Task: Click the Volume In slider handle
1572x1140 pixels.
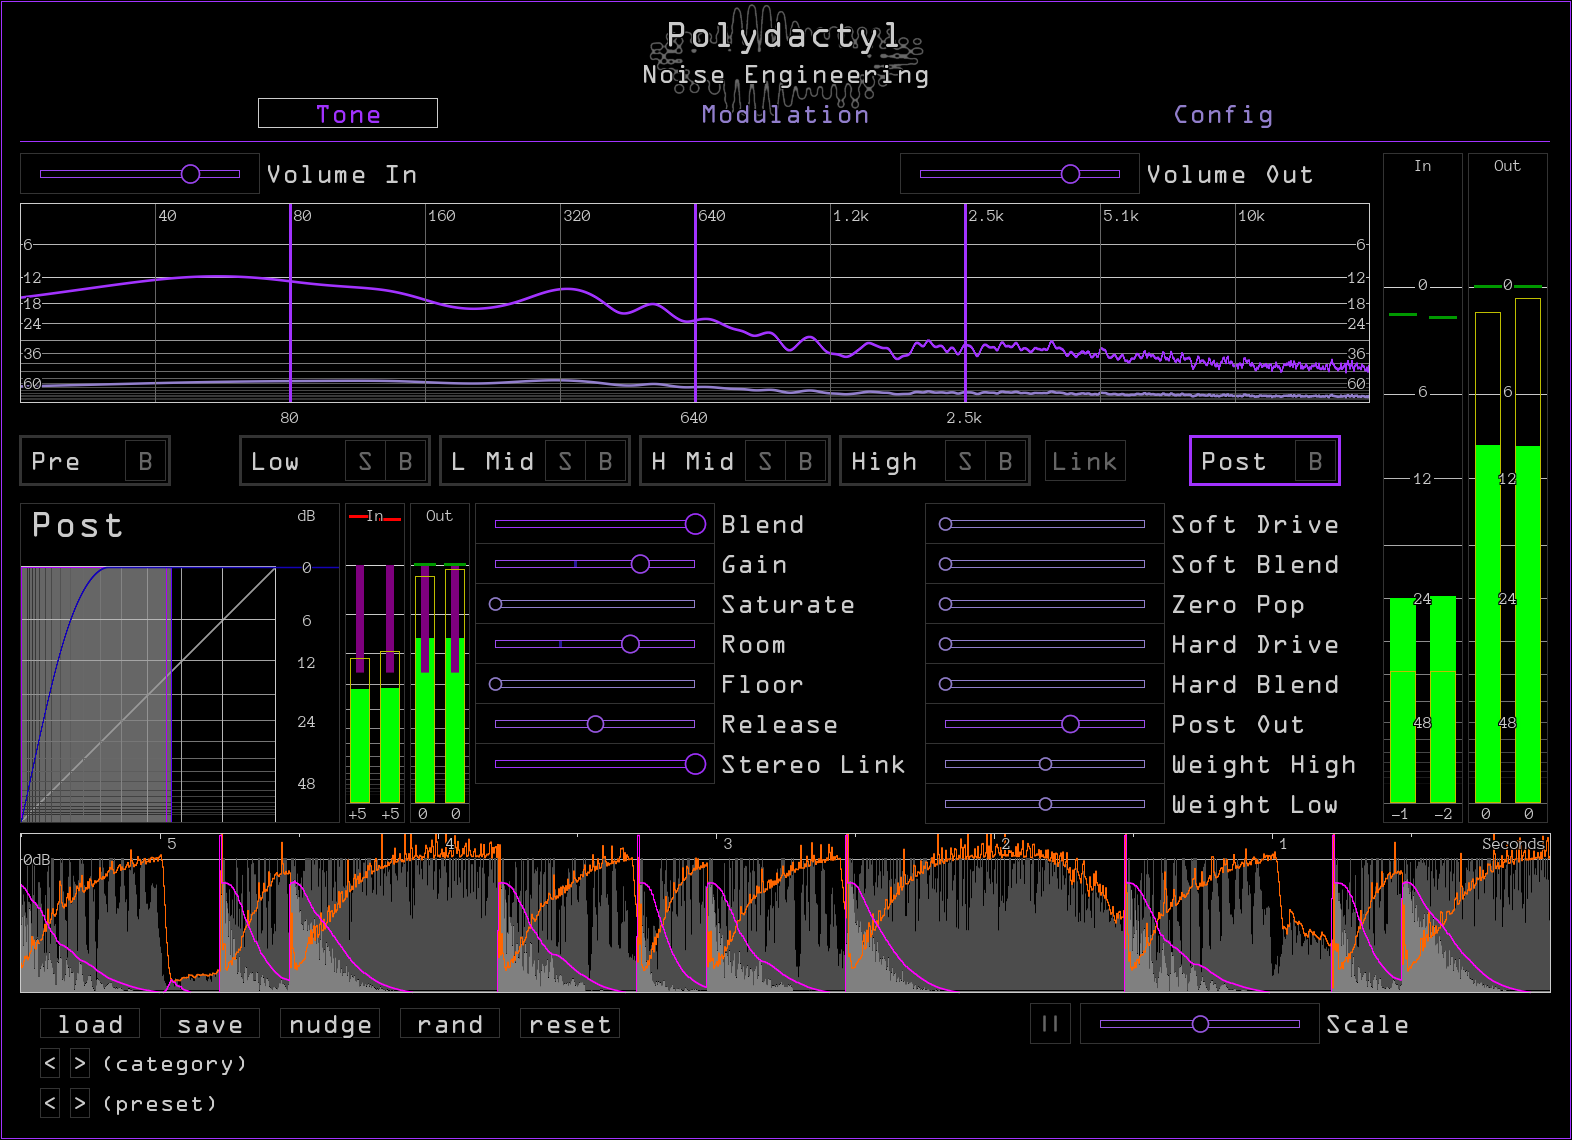Action: 190,174
